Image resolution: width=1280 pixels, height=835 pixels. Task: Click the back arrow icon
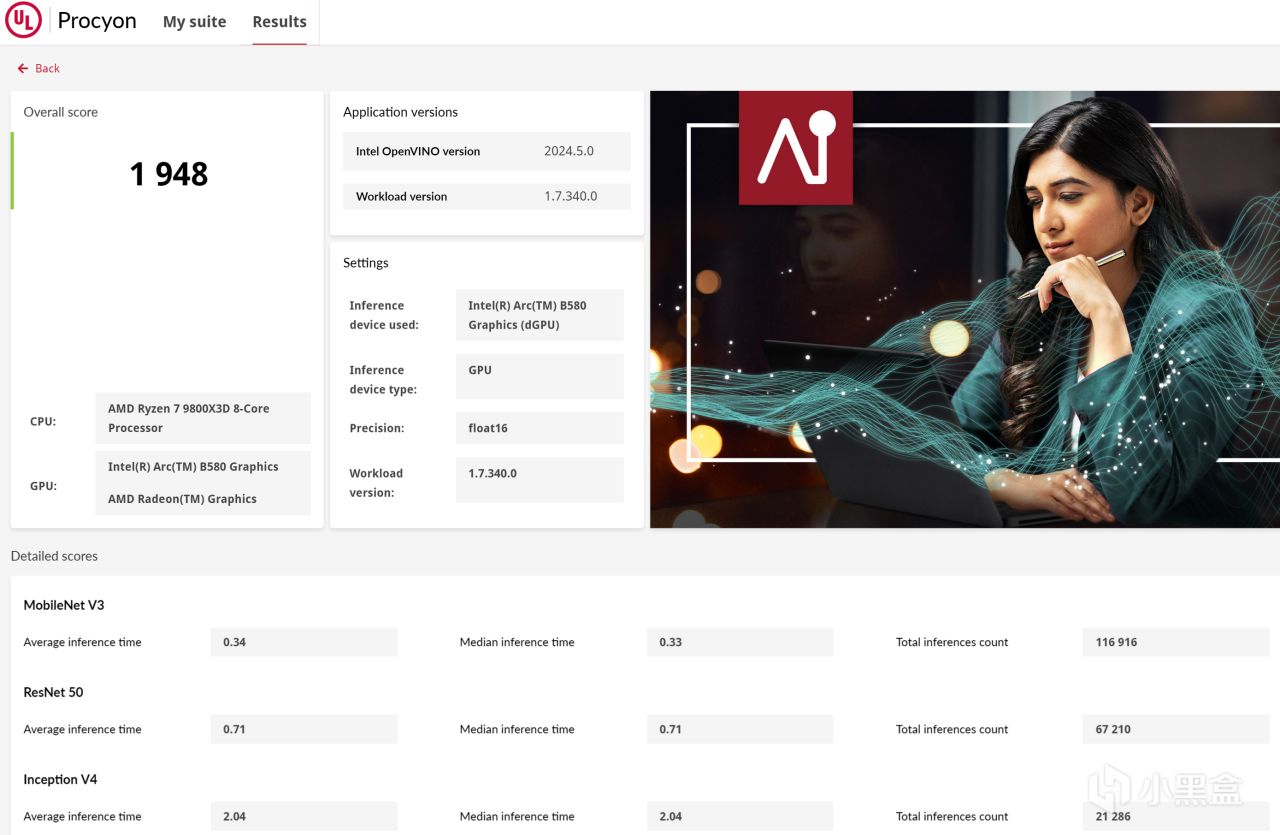point(22,69)
